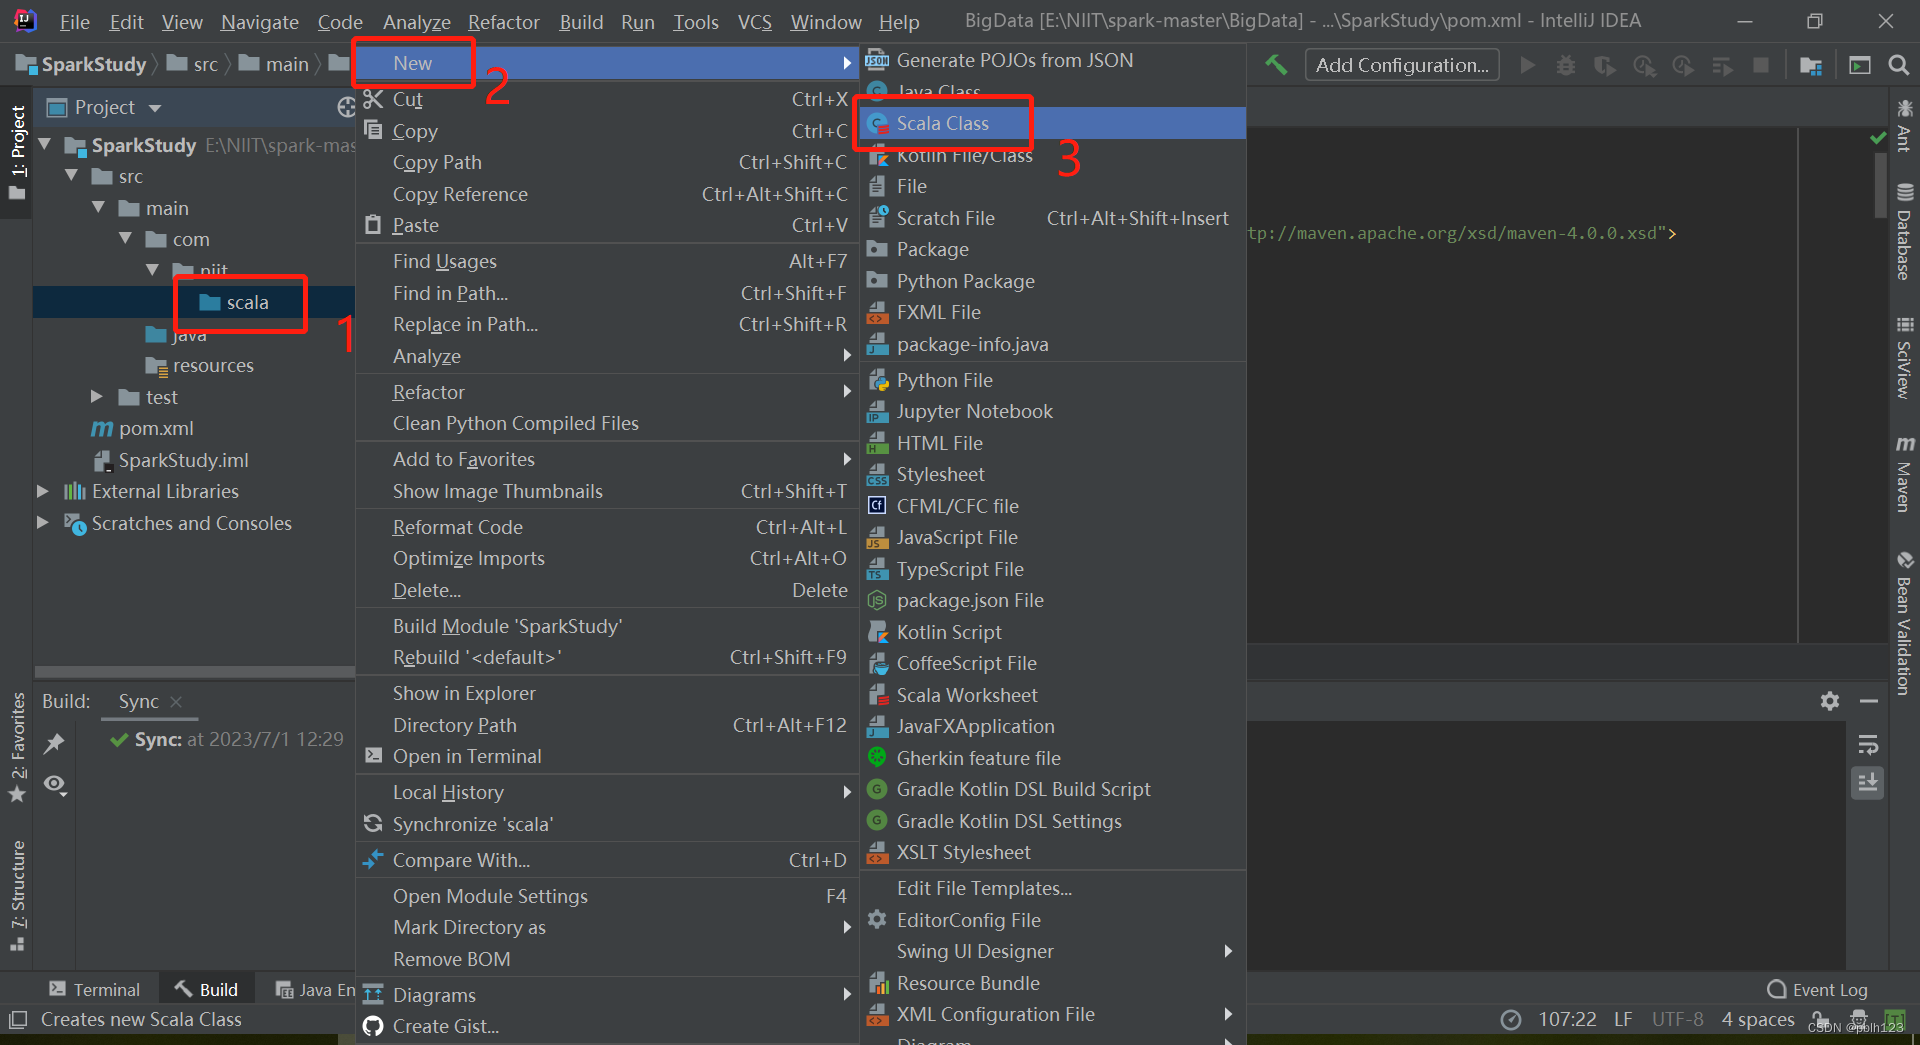Choose EditorConfig File entry
This screenshot has height=1045, width=1920.
coord(1052,920)
